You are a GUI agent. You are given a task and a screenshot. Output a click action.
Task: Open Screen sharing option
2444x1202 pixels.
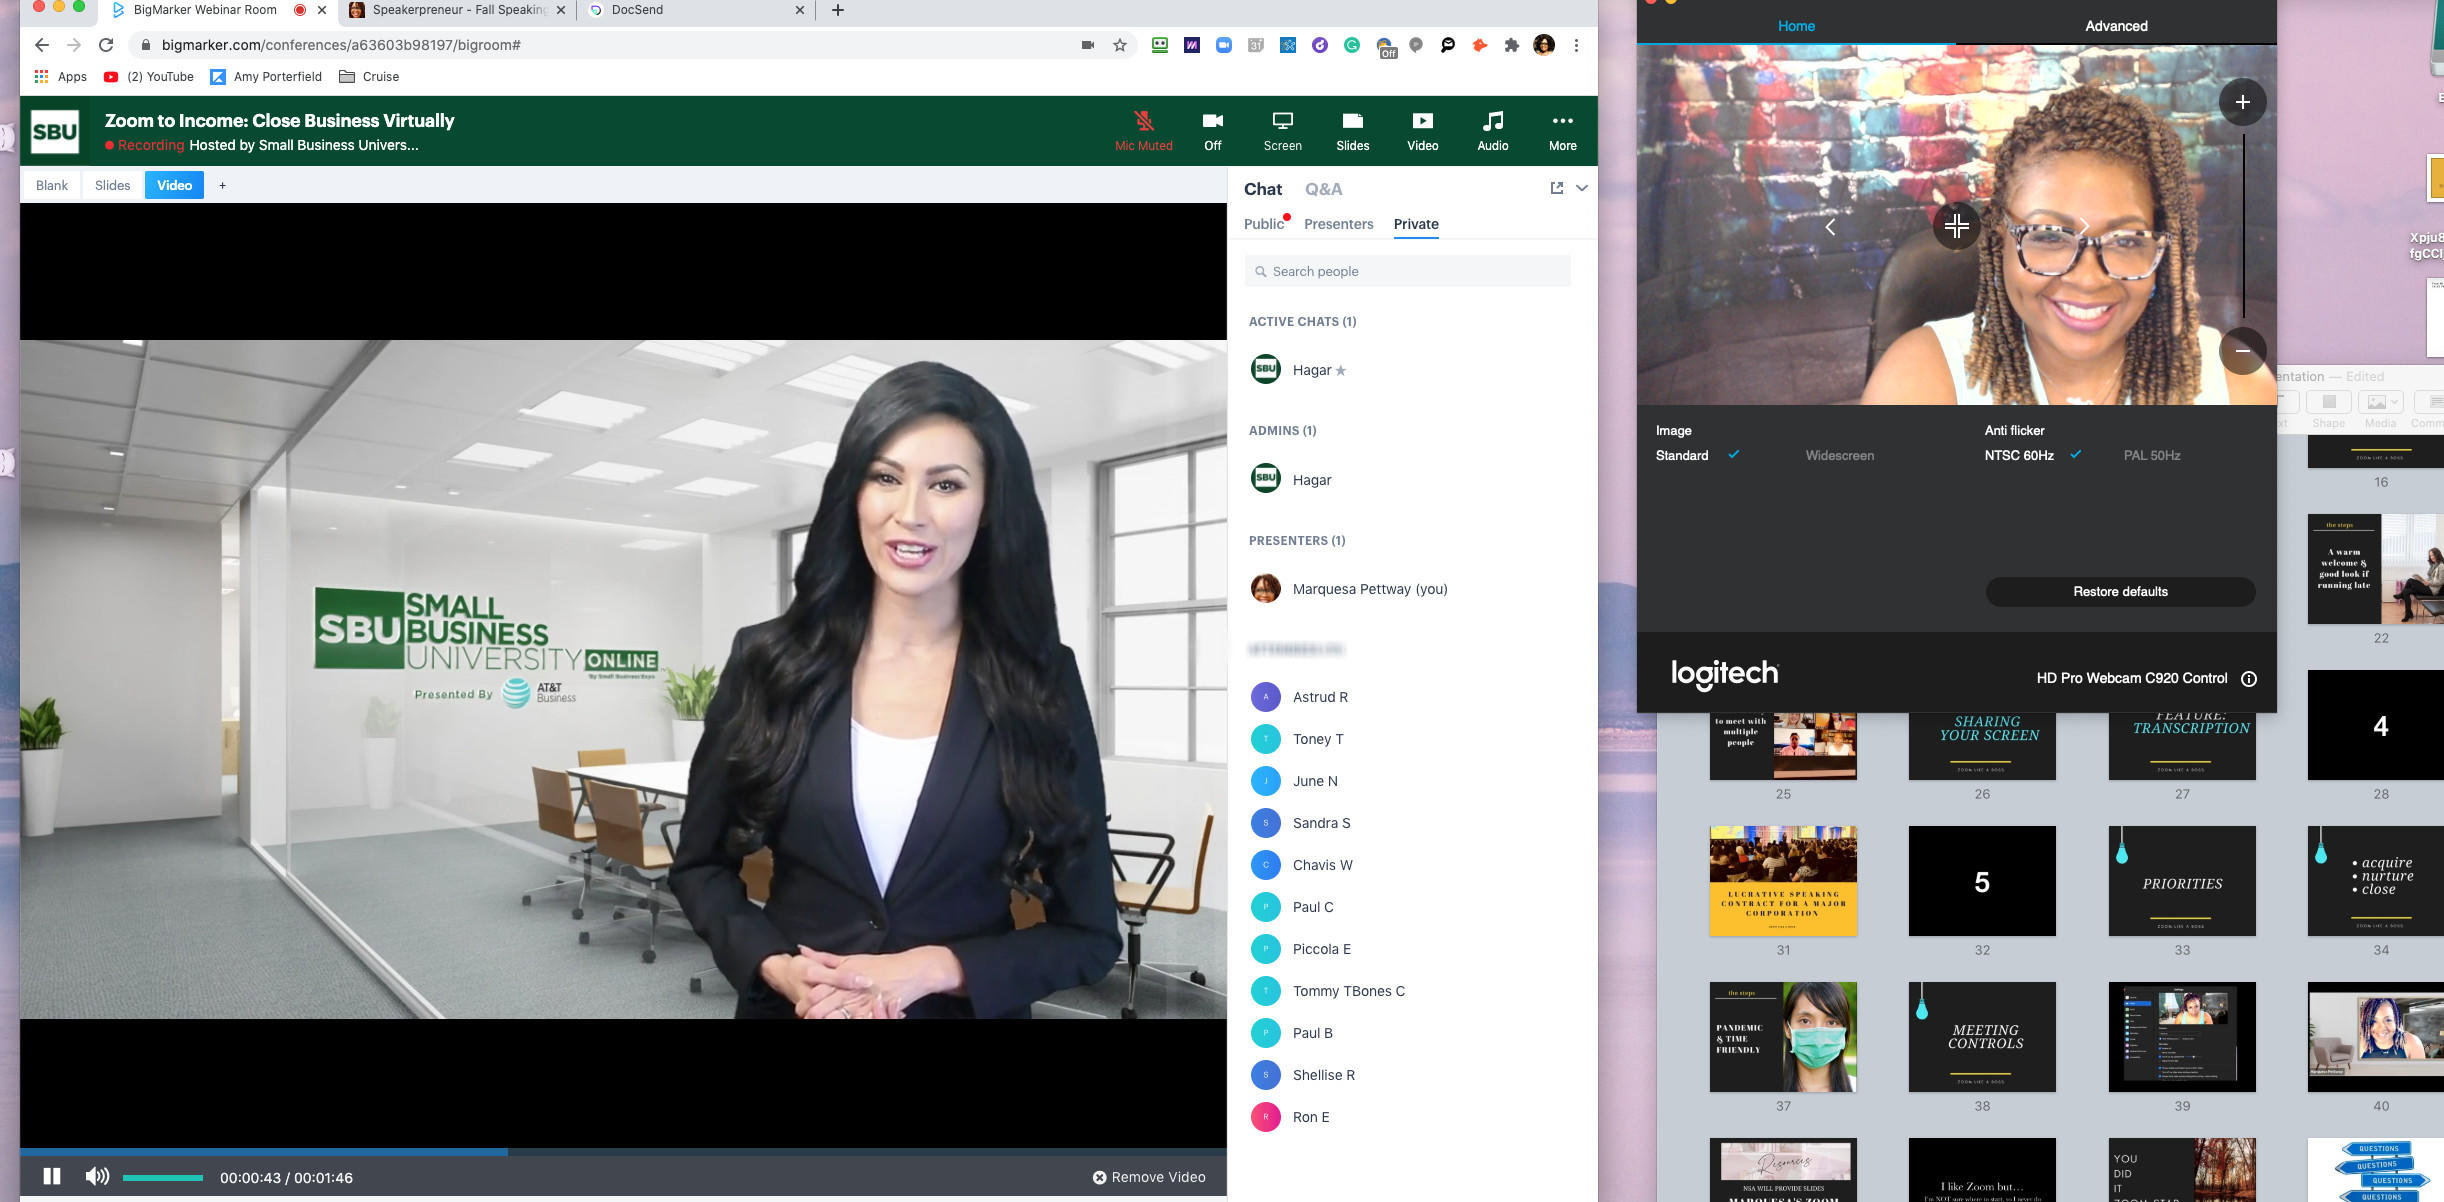(x=1282, y=131)
